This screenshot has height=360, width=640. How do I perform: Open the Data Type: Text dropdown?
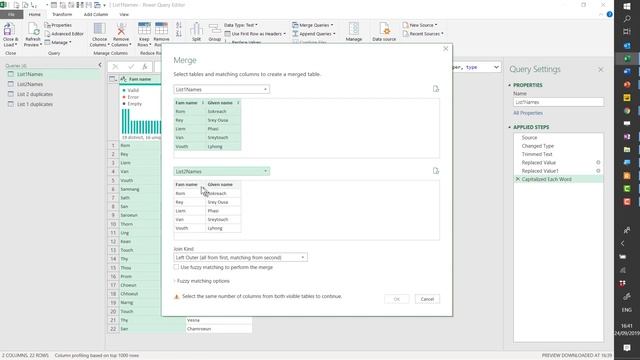point(240,25)
